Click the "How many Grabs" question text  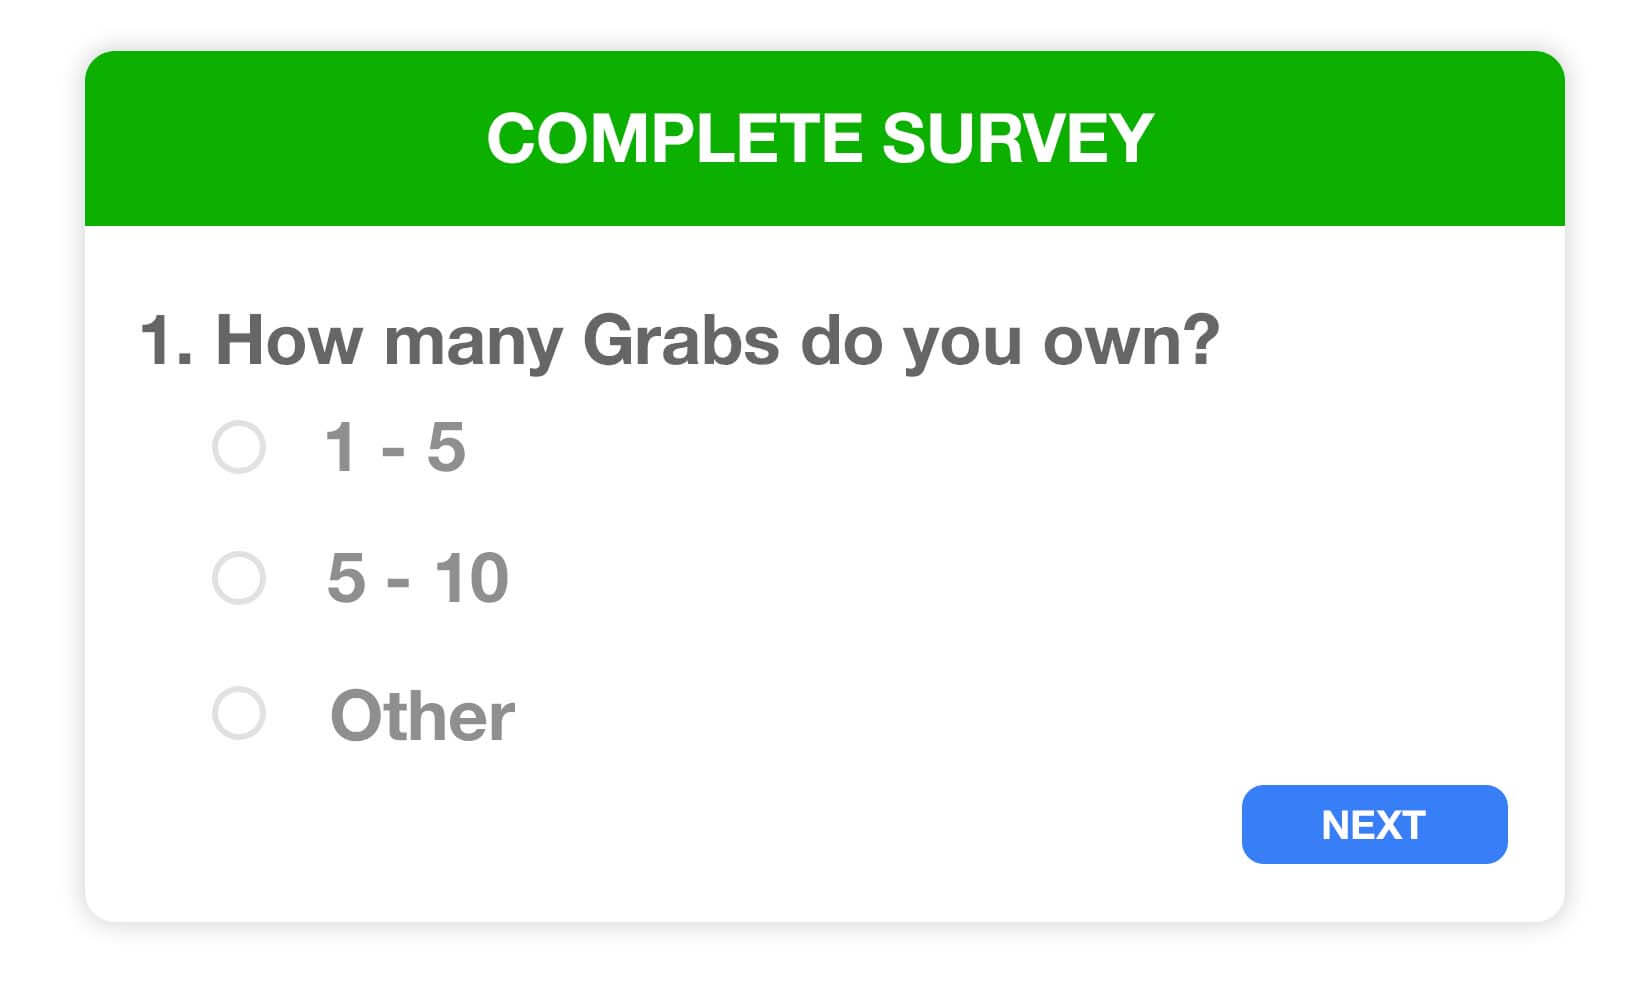(x=497, y=342)
